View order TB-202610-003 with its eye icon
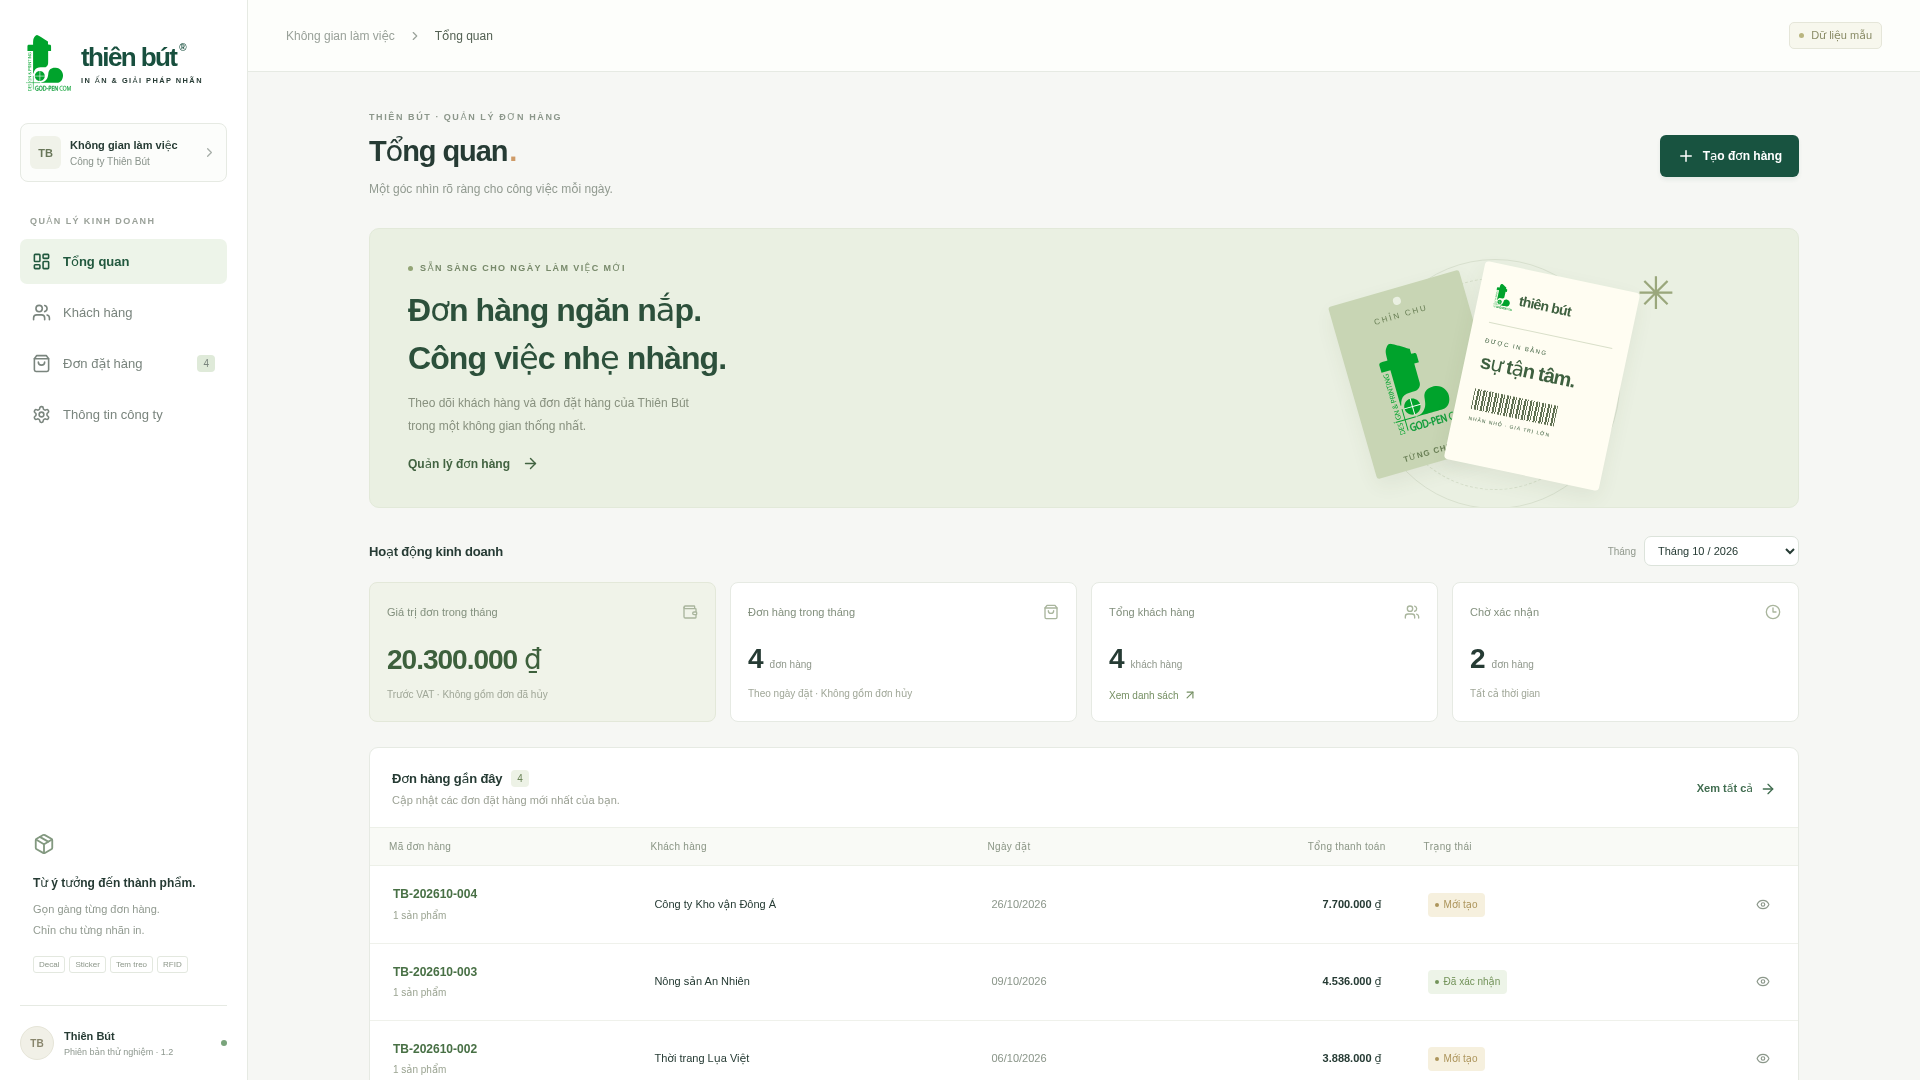 (x=1763, y=982)
